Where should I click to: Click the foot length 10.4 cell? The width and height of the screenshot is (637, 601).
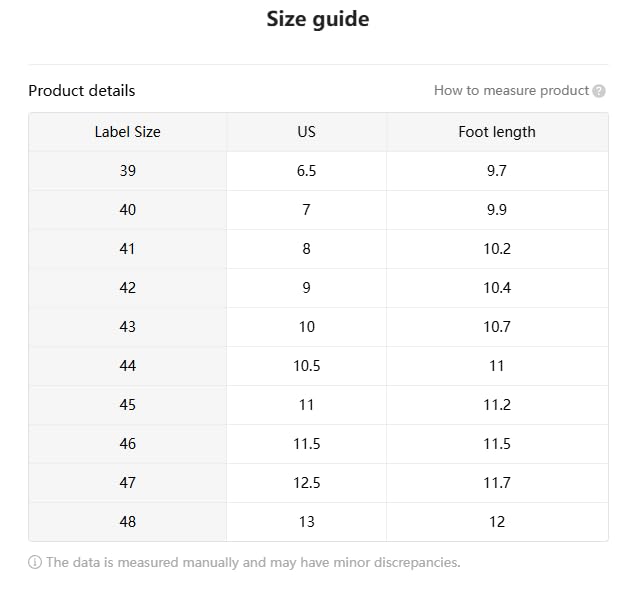[497, 288]
